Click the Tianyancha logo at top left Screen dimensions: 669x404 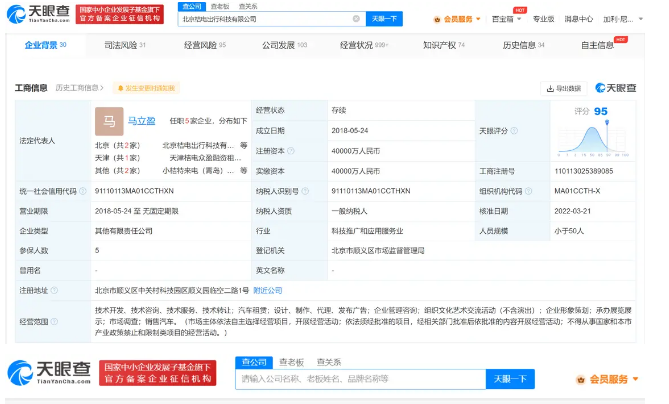(38, 14)
